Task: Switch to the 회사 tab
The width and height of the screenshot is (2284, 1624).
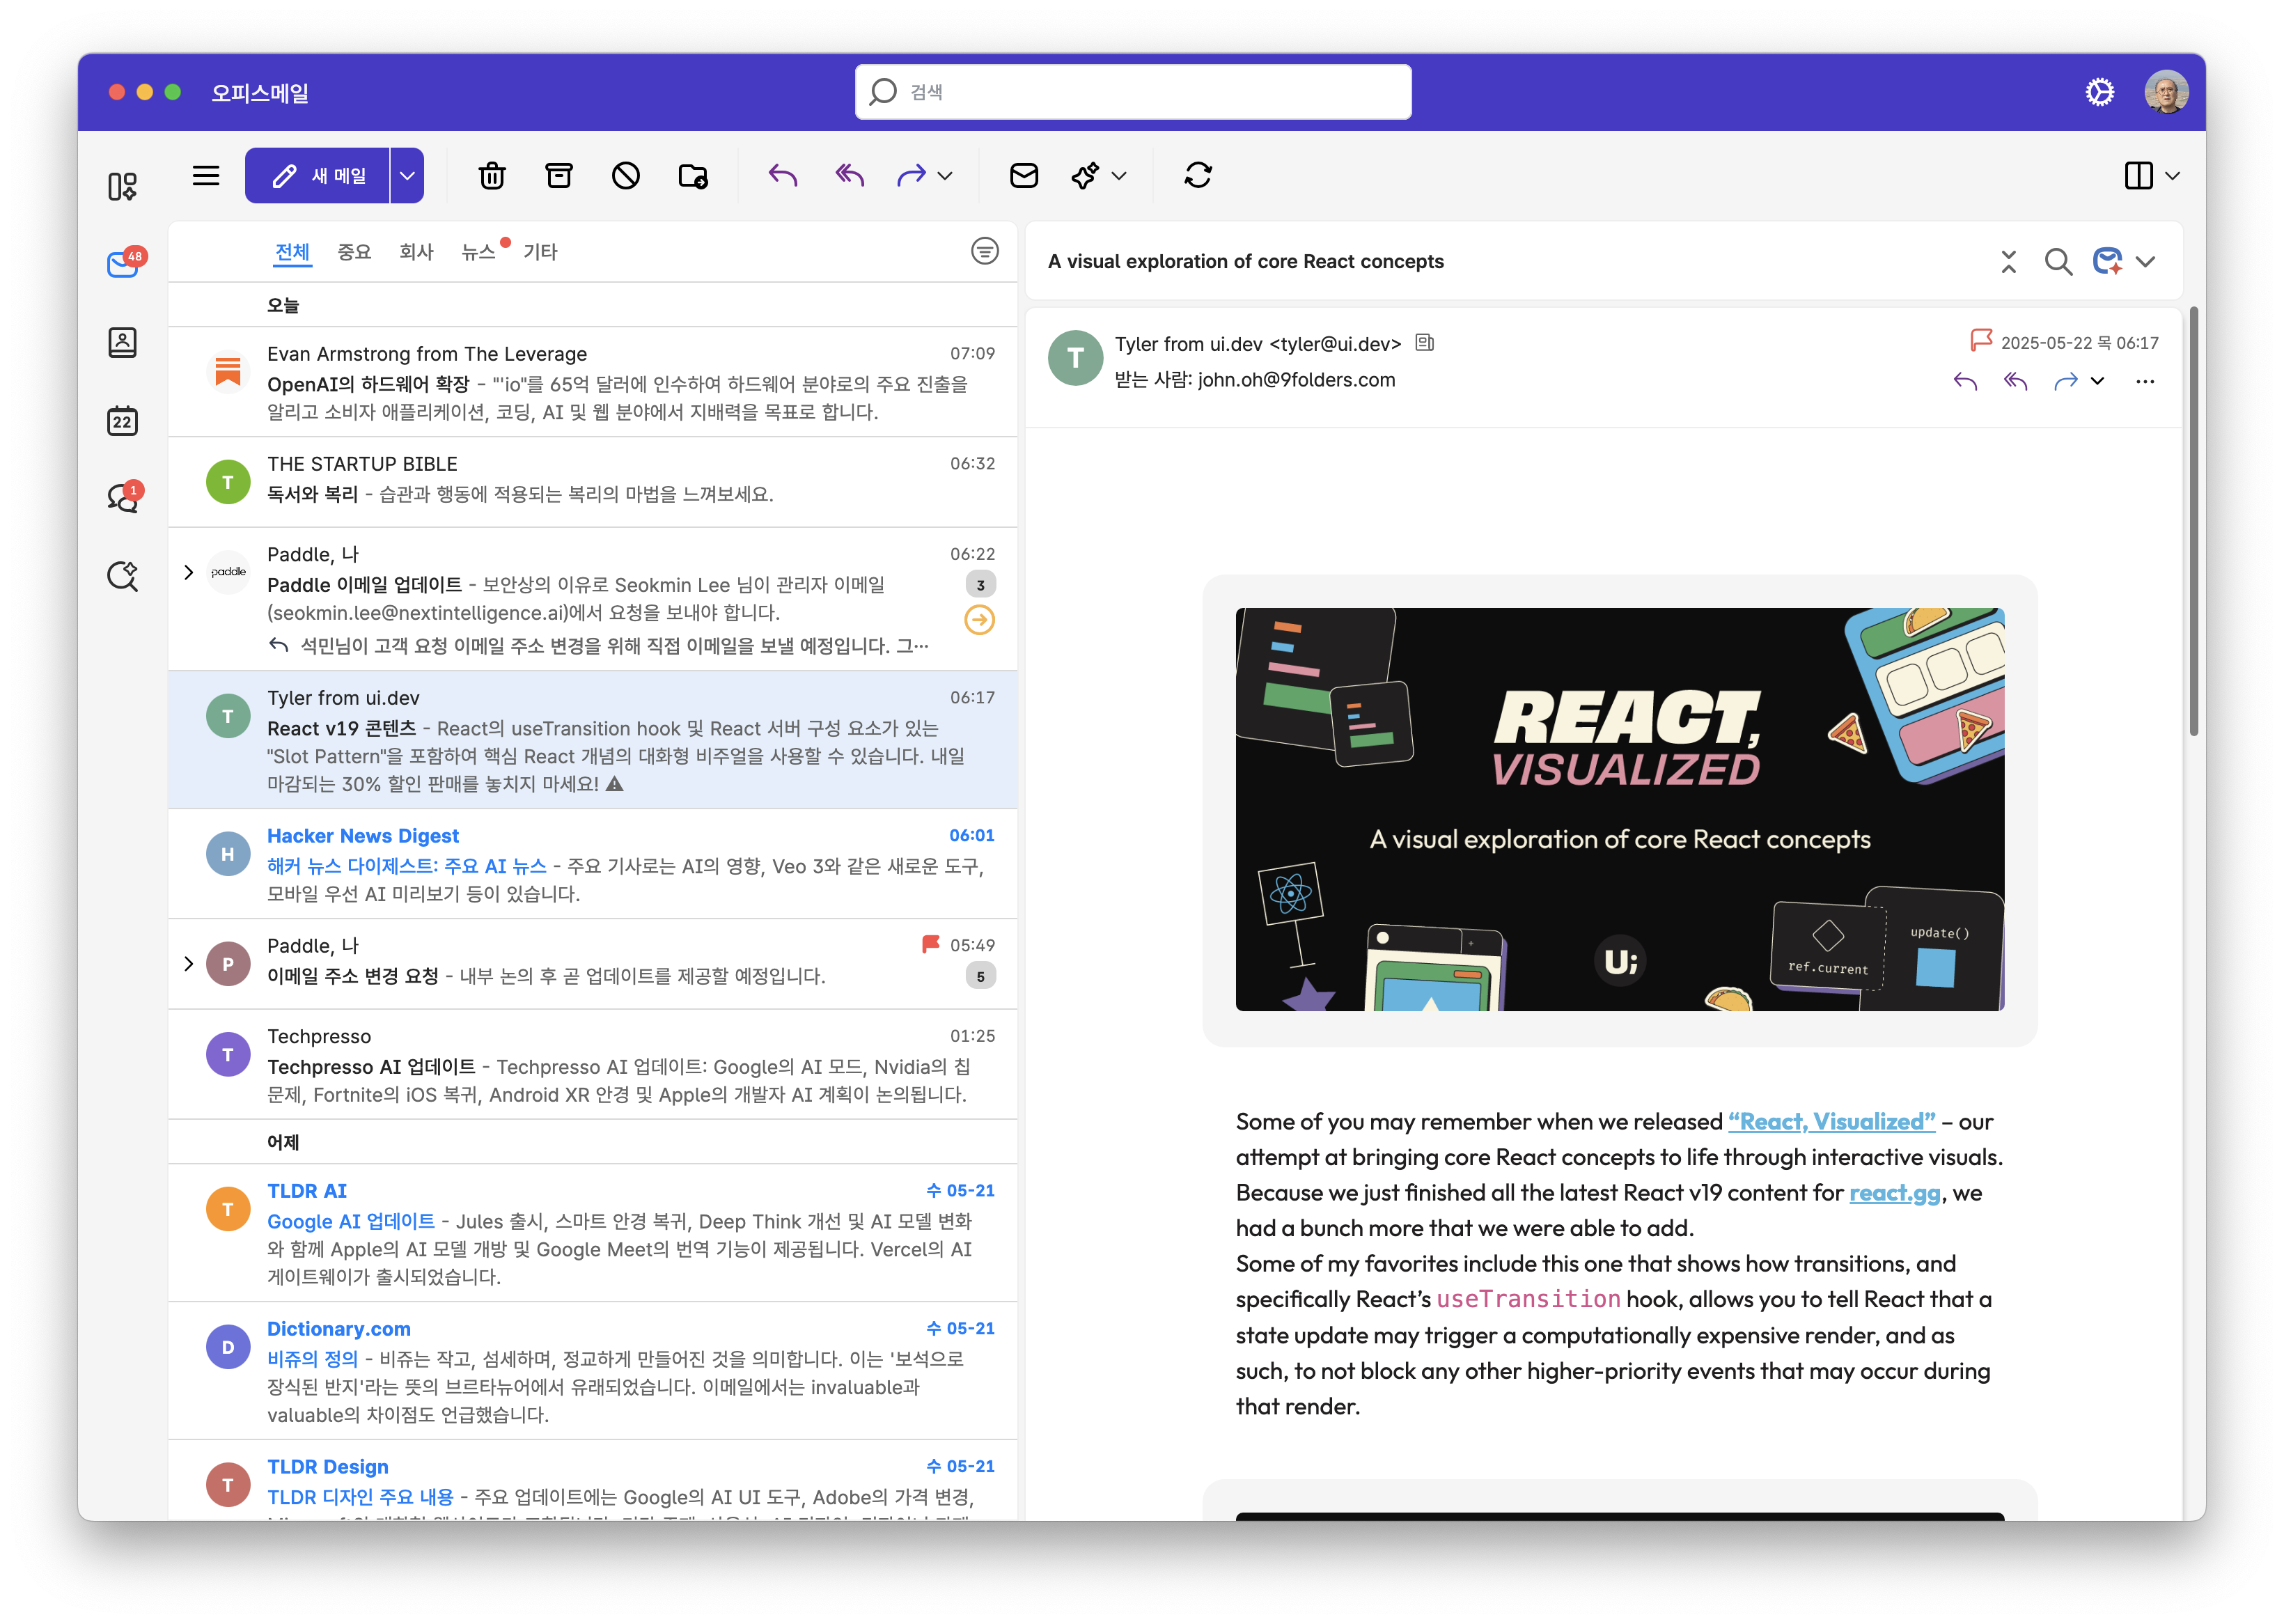Action: click(x=416, y=252)
